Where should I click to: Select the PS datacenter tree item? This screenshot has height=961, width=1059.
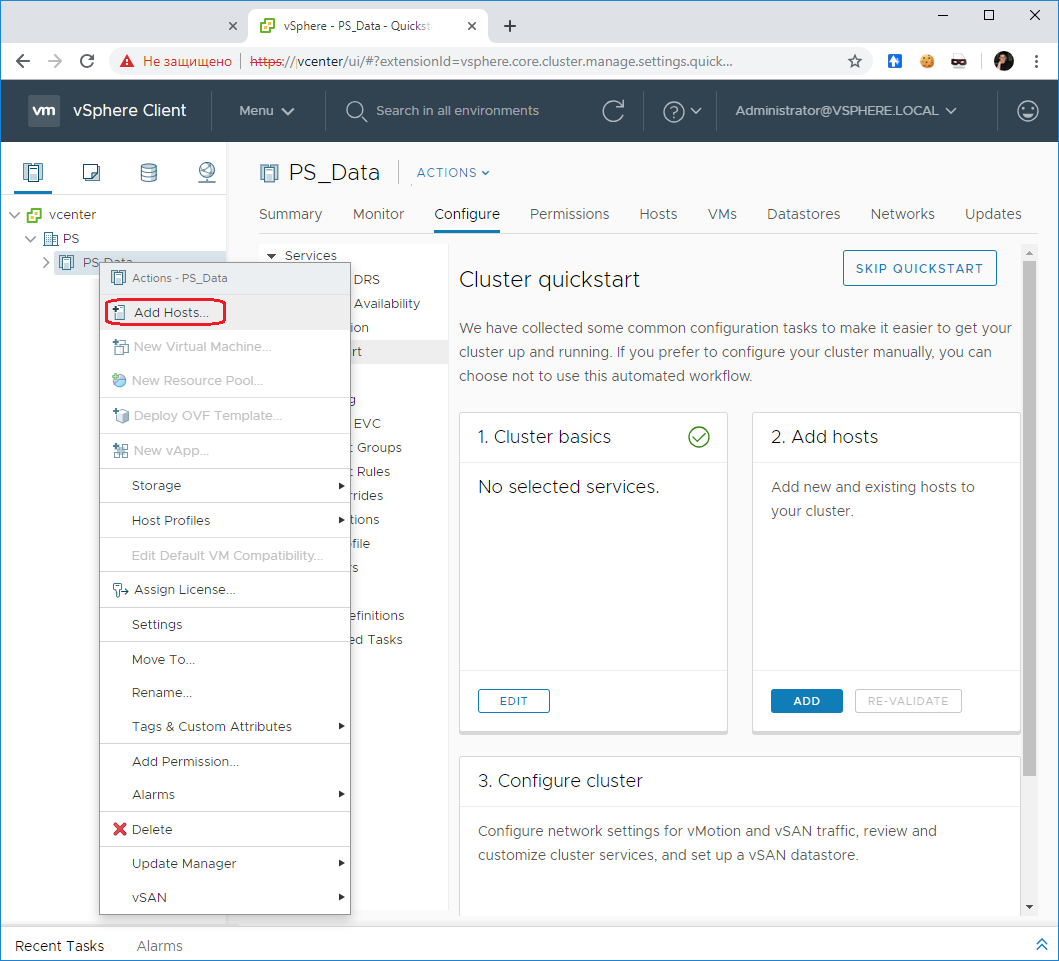click(71, 238)
